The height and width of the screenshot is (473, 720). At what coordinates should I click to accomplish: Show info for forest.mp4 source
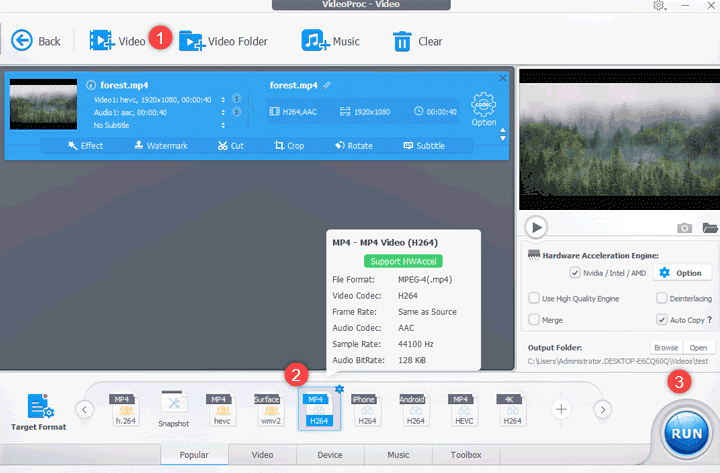coord(91,85)
